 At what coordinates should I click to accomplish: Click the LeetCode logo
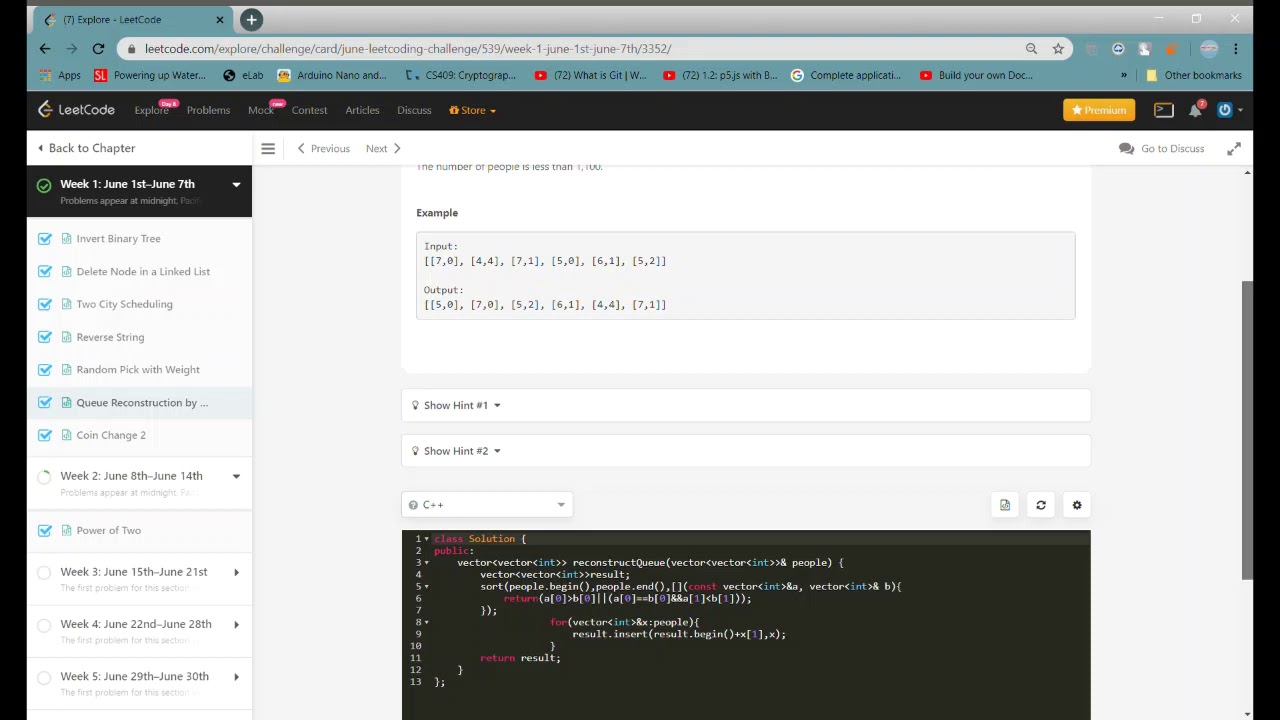[x=77, y=110]
